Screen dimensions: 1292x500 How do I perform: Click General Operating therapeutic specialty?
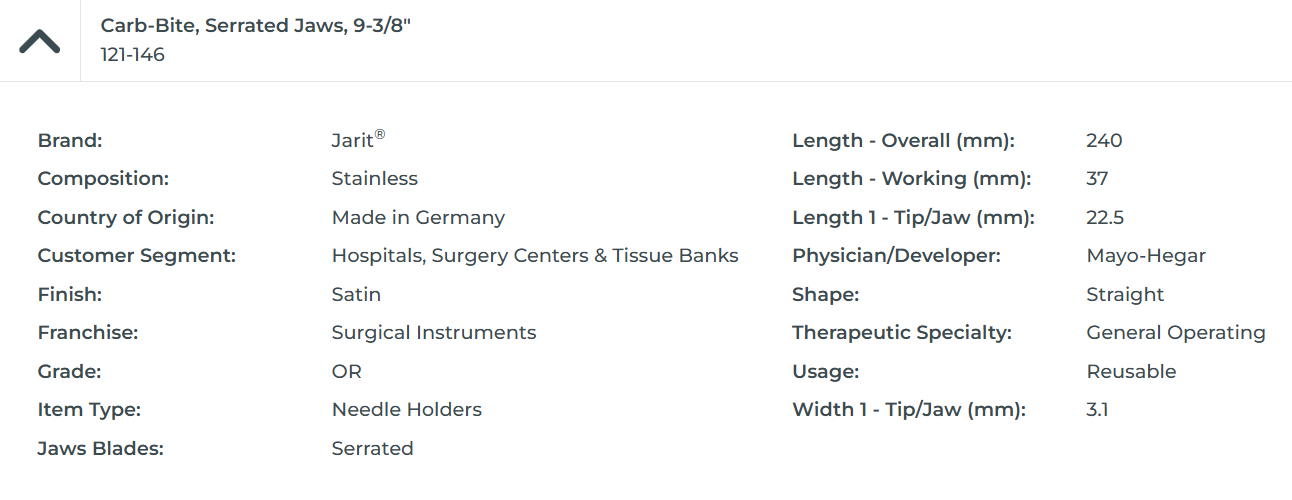coord(1176,333)
